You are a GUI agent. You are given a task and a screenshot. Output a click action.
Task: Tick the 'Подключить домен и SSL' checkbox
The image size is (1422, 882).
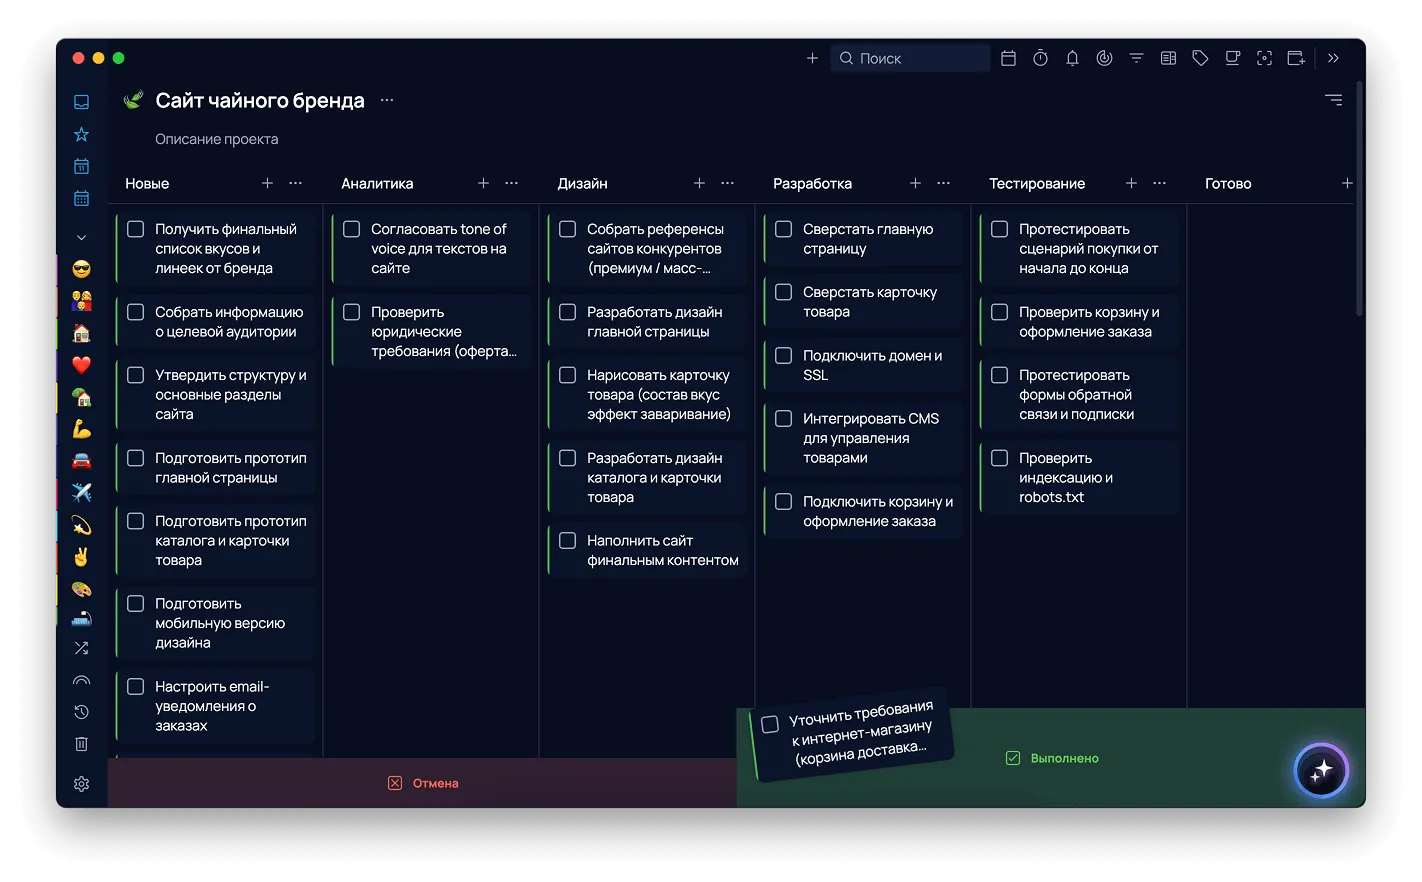point(784,356)
